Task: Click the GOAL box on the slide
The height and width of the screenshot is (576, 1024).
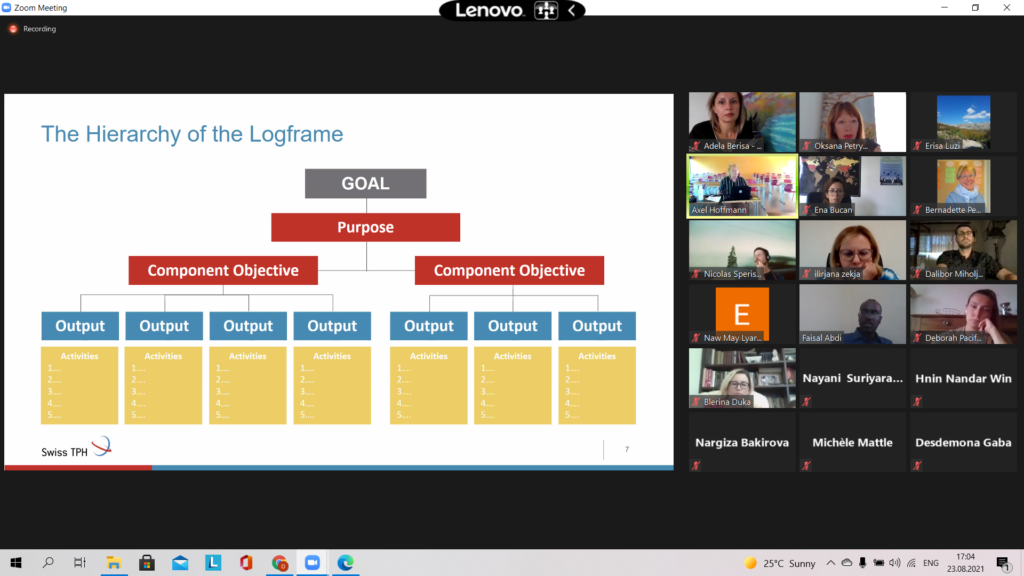Action: [365, 184]
